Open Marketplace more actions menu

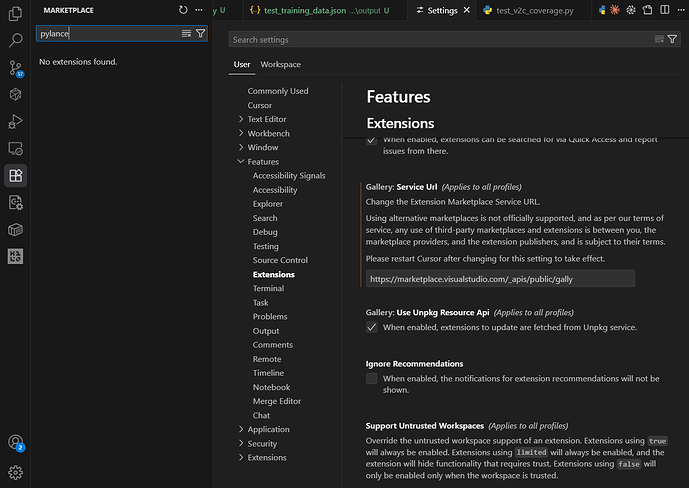point(199,10)
